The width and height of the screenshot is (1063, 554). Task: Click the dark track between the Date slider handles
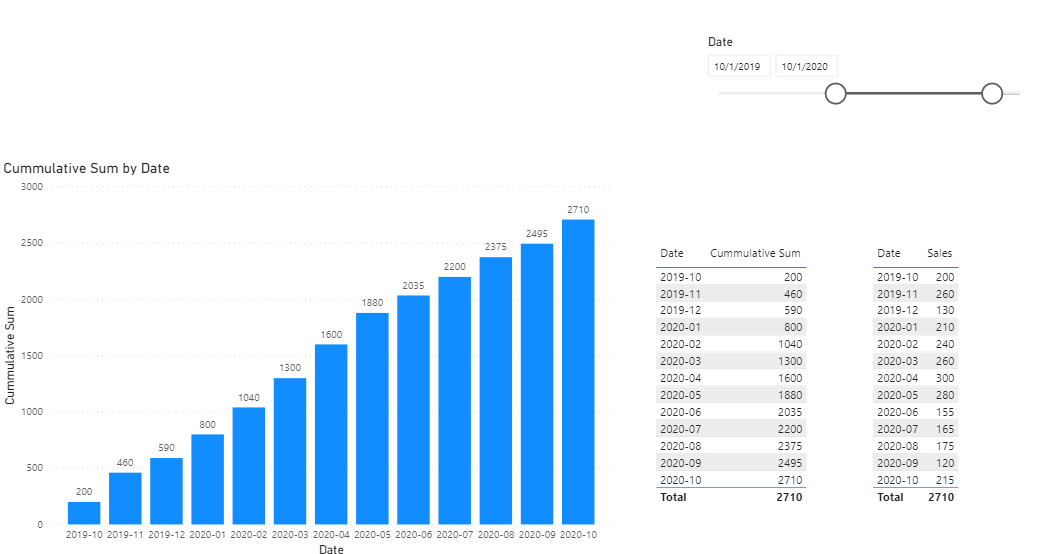click(x=914, y=94)
